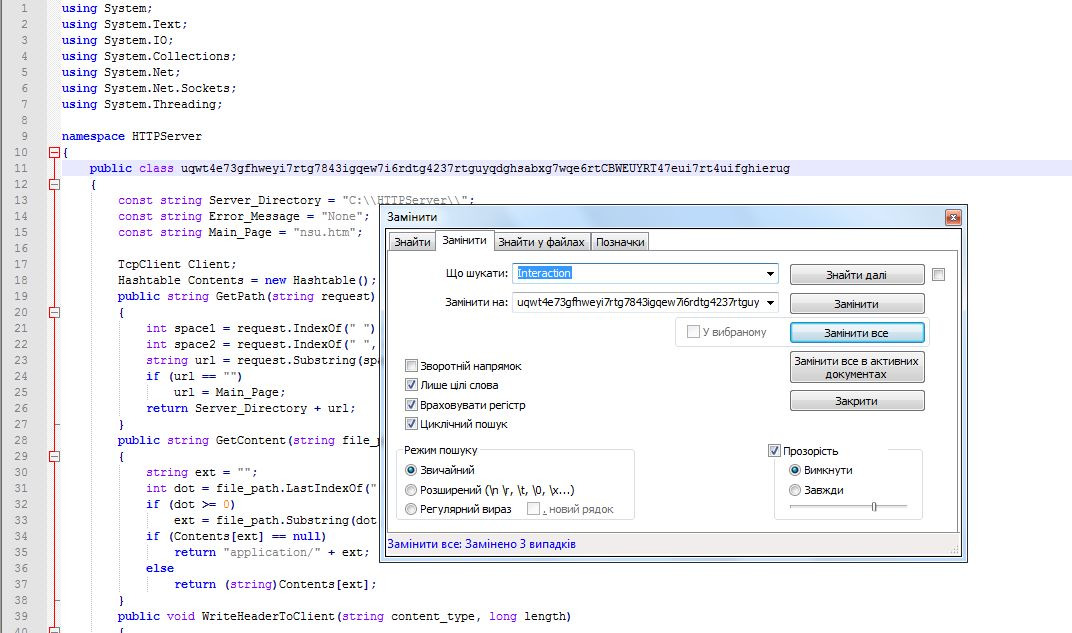The width and height of the screenshot is (1072, 633).
Task: Click the transparency slider handle
Action: coord(874,507)
